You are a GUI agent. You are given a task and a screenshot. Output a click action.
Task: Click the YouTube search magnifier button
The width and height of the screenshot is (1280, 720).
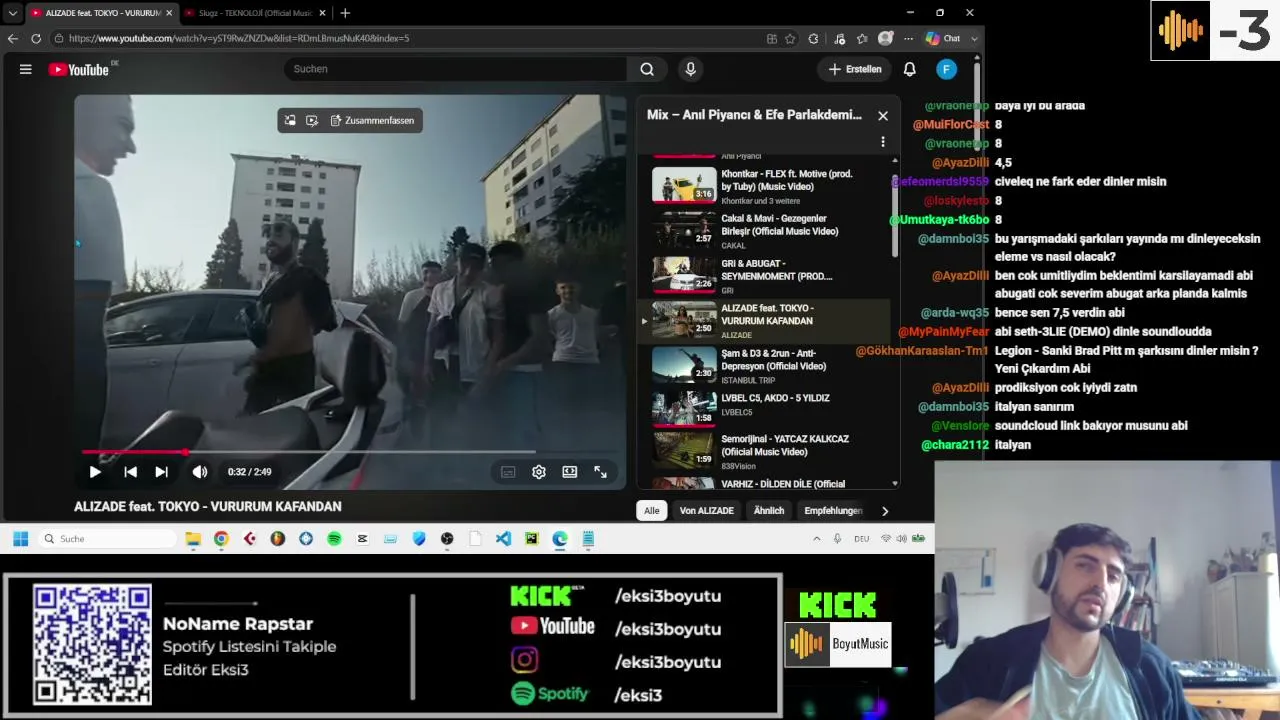pyautogui.click(x=647, y=69)
